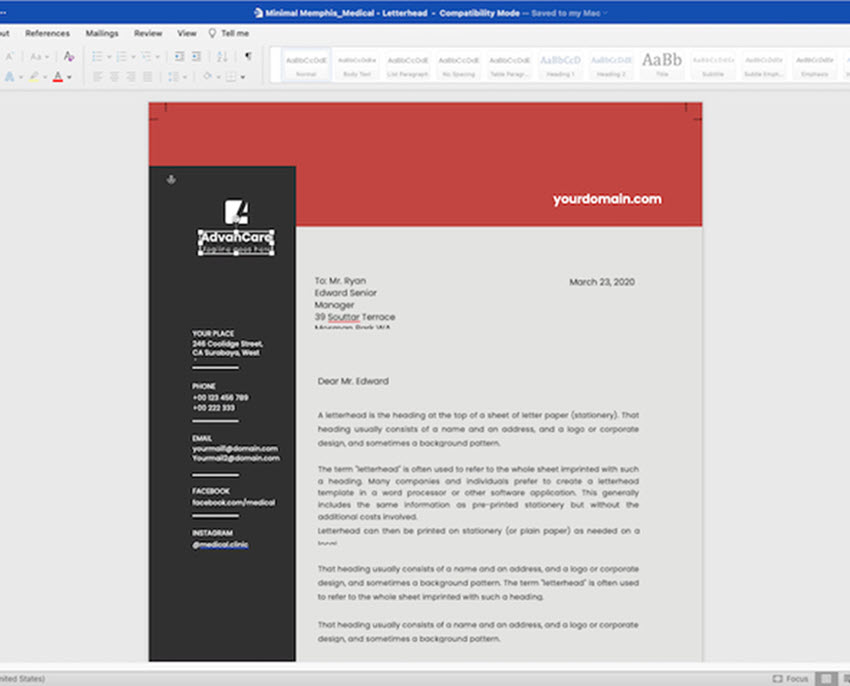Toggle justified paragraph alignment
The image size is (850, 686).
[149, 76]
